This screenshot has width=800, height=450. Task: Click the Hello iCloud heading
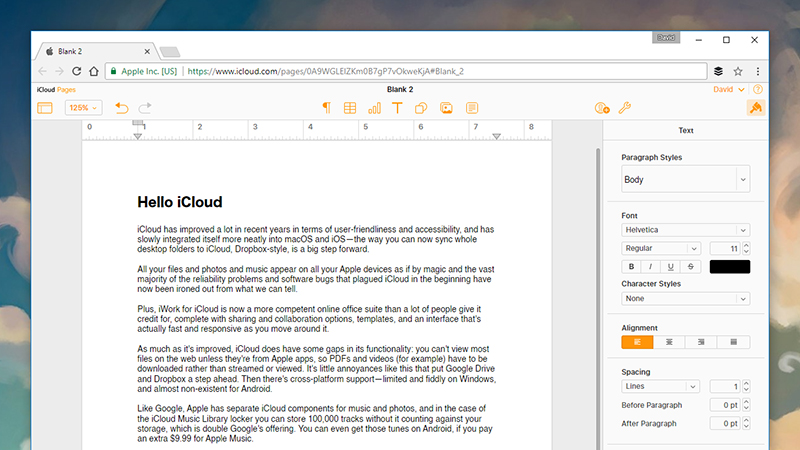[180, 202]
